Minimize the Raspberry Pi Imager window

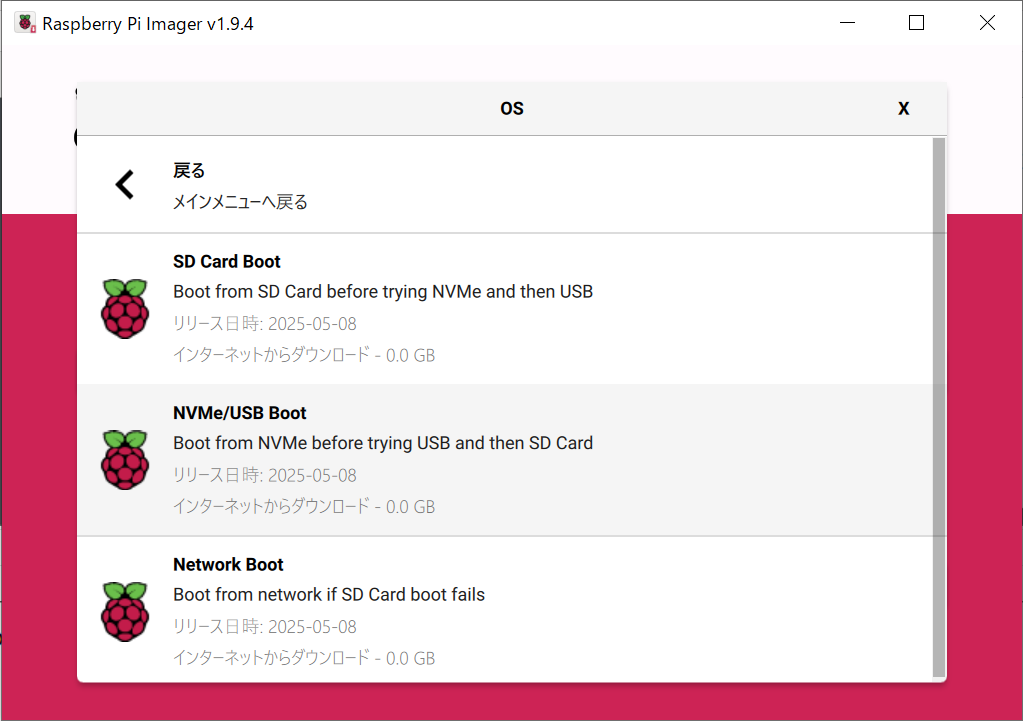pos(847,23)
